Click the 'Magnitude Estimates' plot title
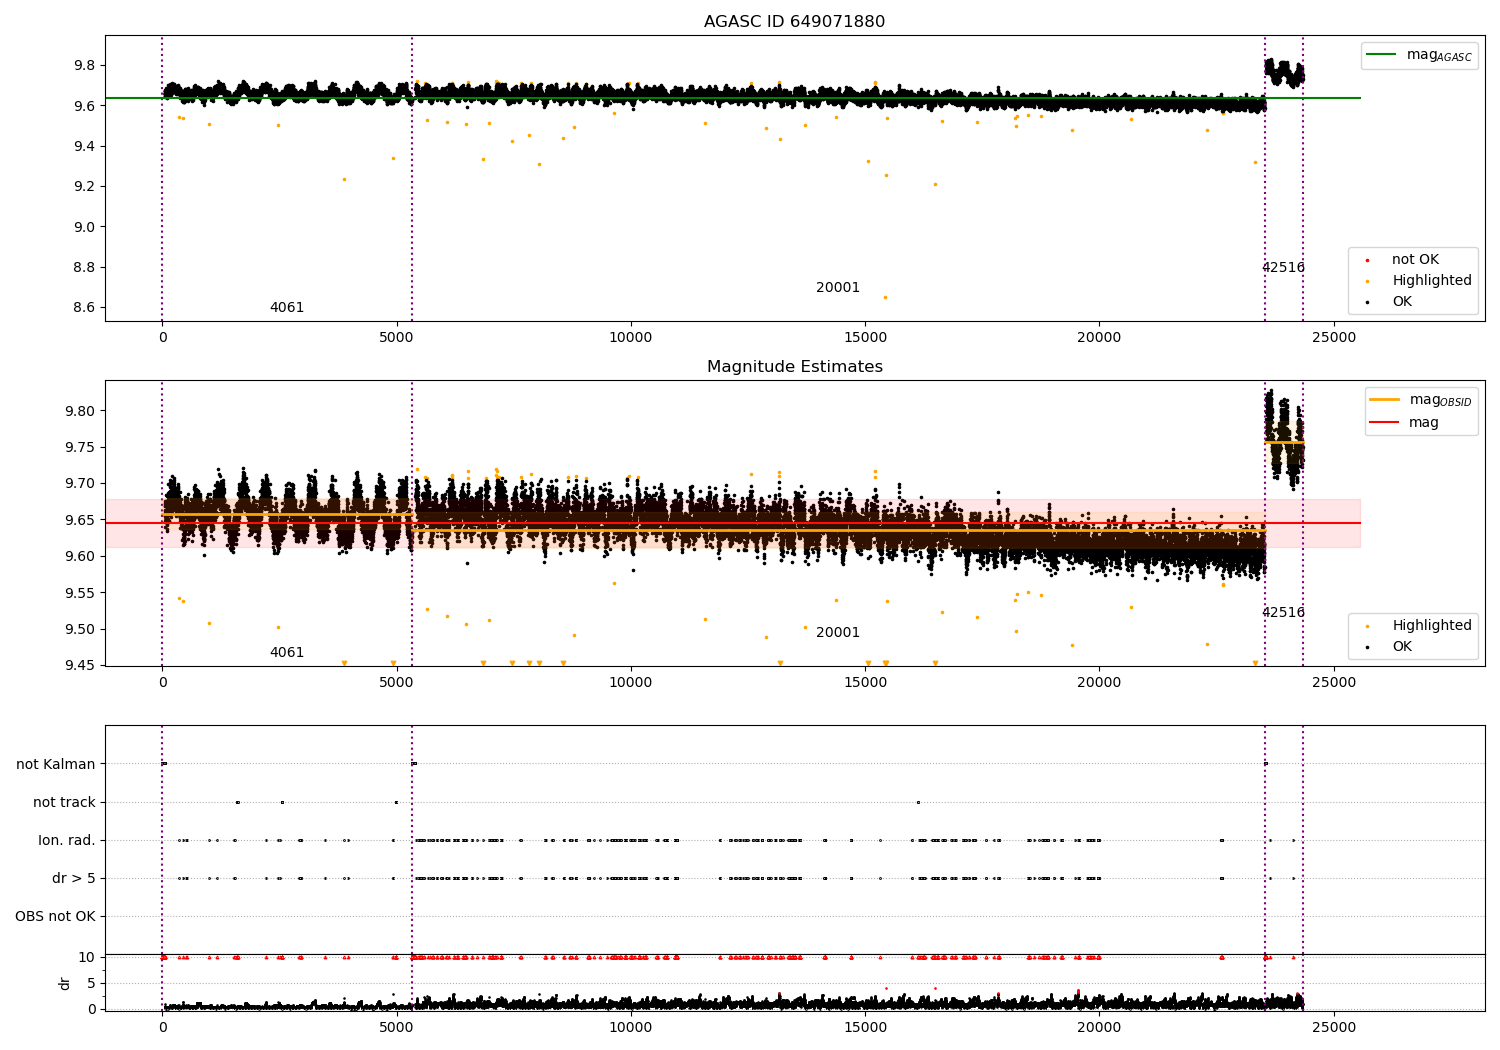This screenshot has width=1500, height=1050. tap(794, 367)
